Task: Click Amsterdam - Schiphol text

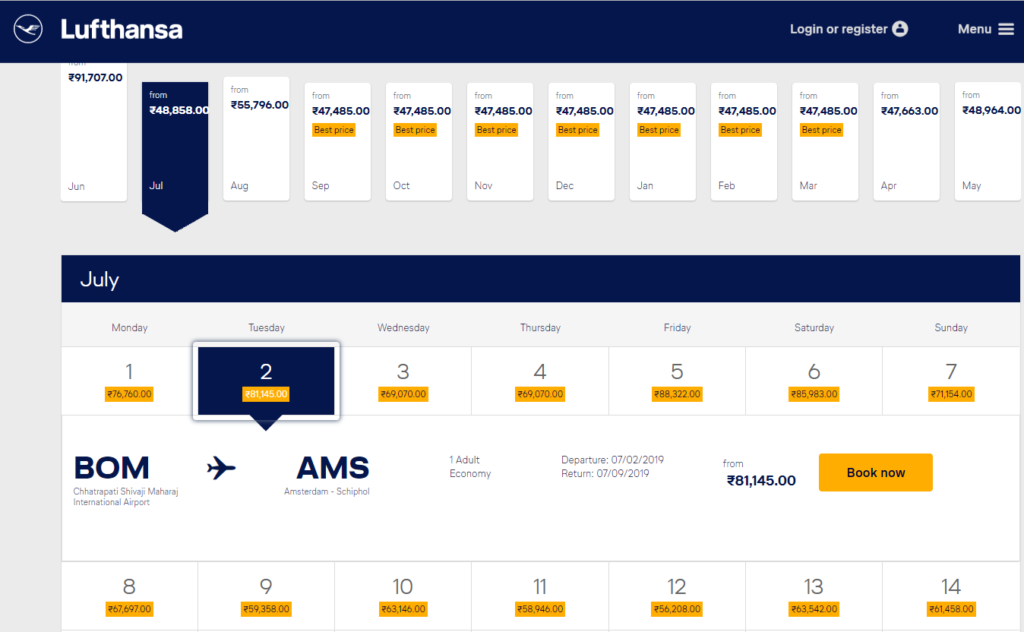Action: coord(327,492)
